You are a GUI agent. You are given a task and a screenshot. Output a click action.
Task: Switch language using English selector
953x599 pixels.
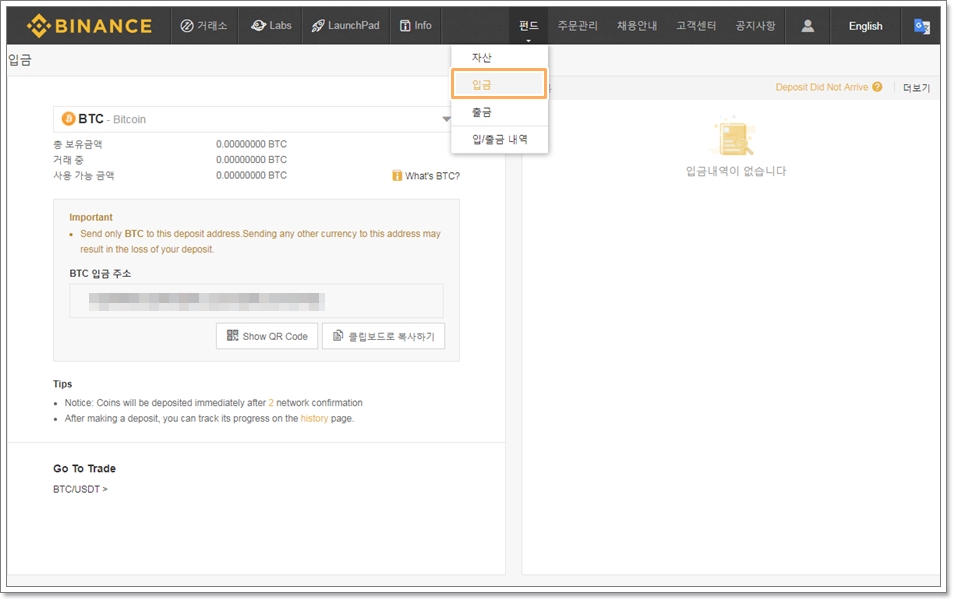pos(865,26)
